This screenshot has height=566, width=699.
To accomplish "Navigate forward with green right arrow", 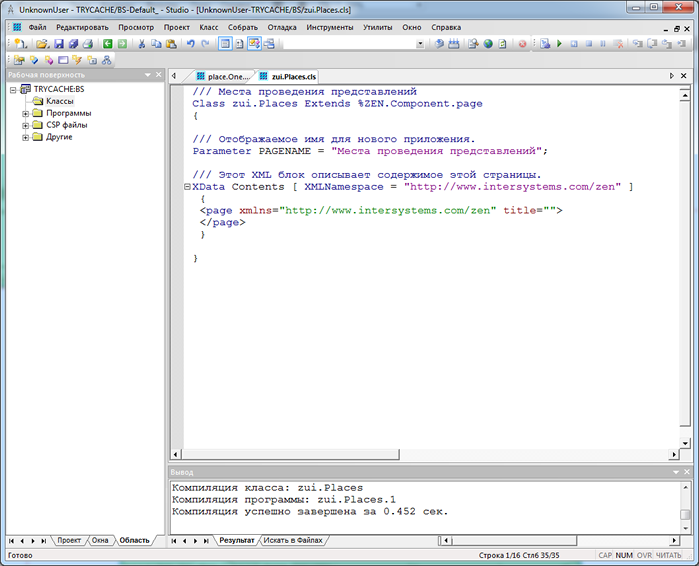I will pos(122,44).
